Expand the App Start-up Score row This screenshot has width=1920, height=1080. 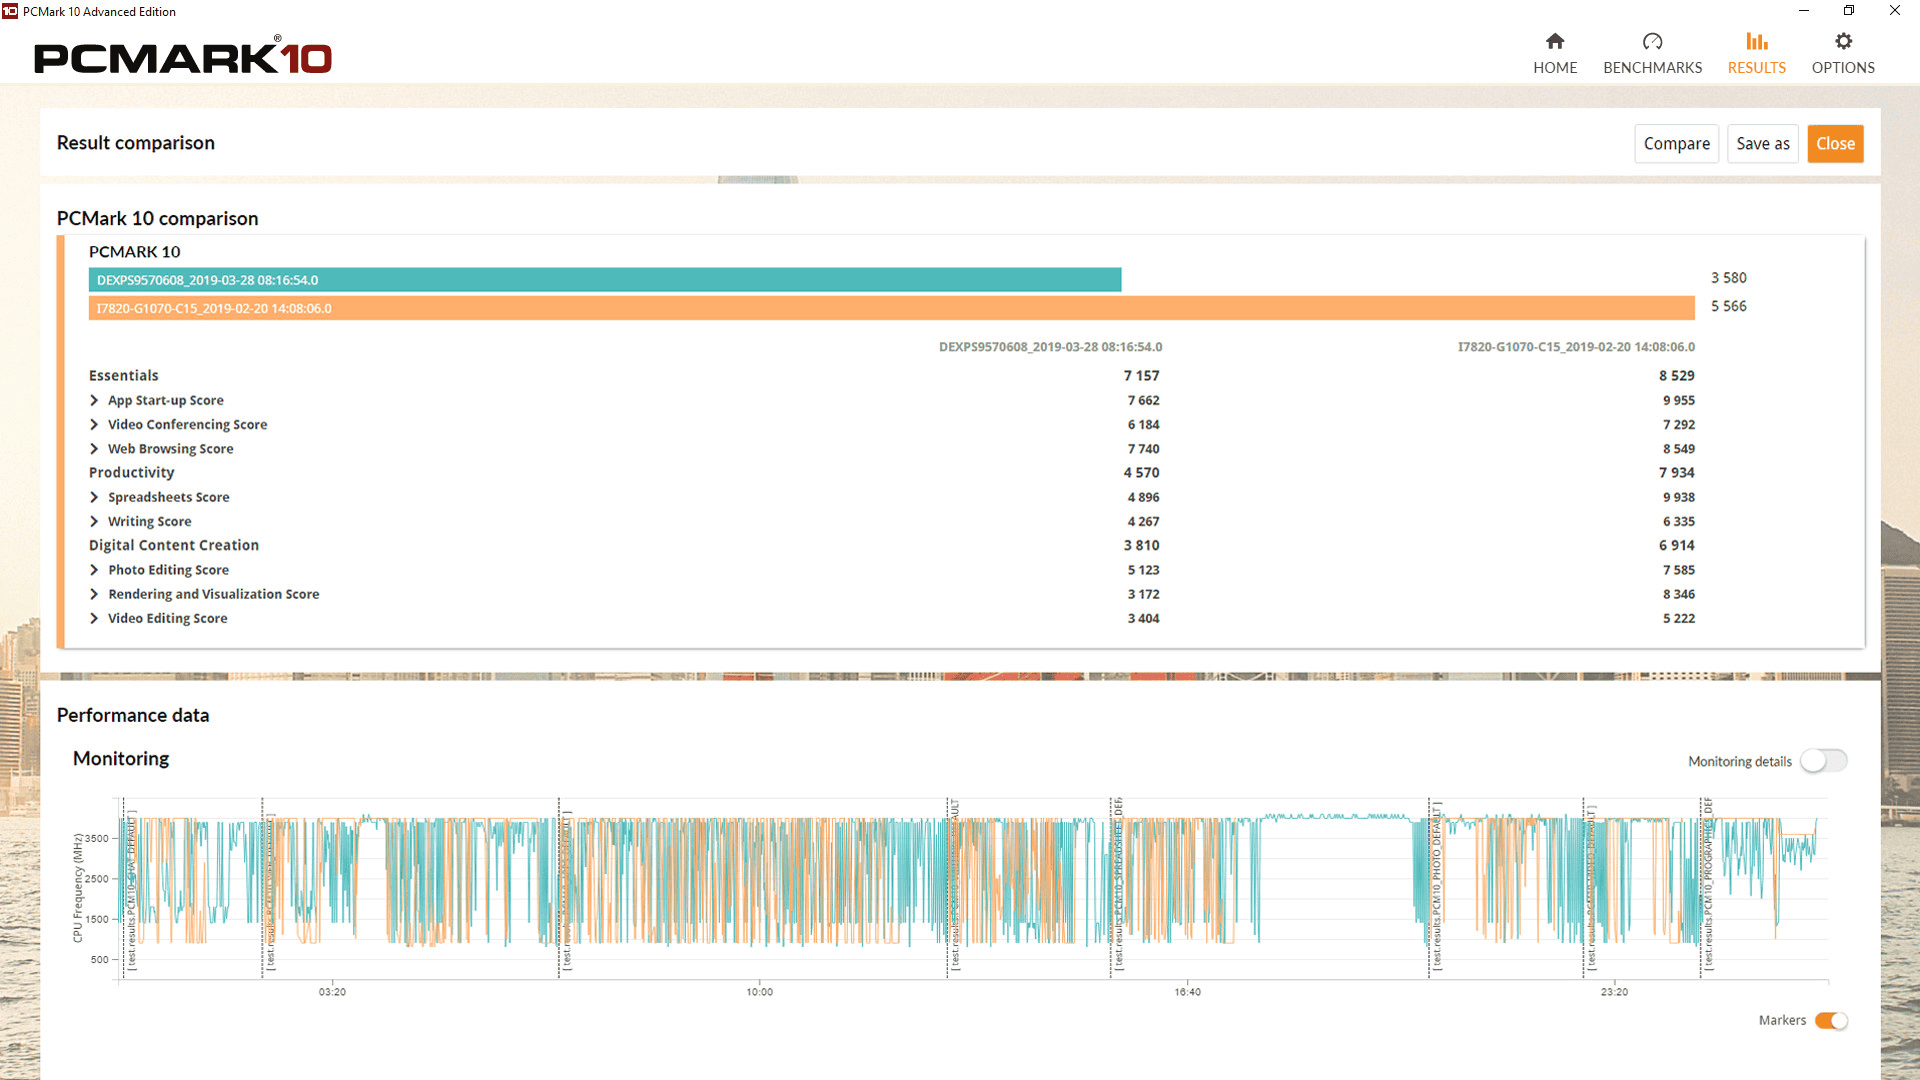94,400
